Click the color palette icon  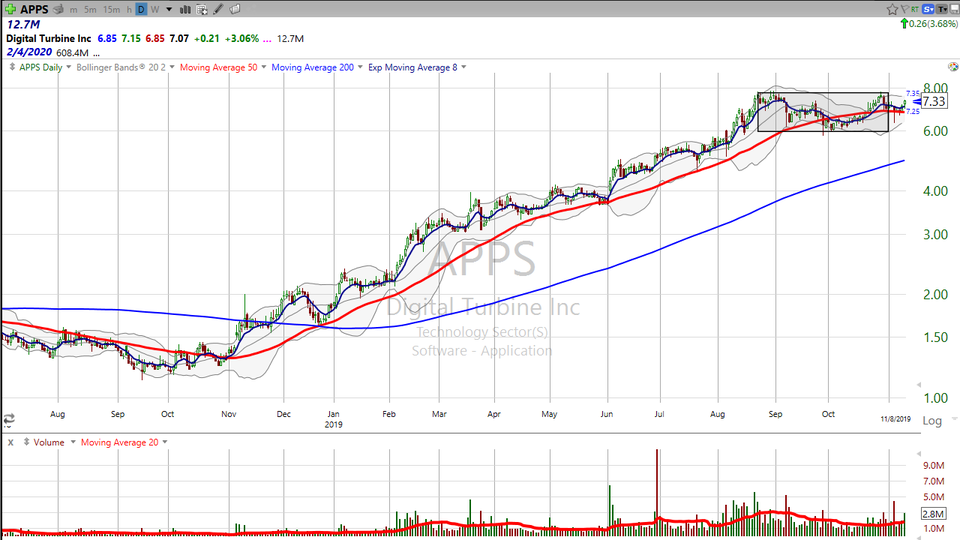tap(953, 67)
